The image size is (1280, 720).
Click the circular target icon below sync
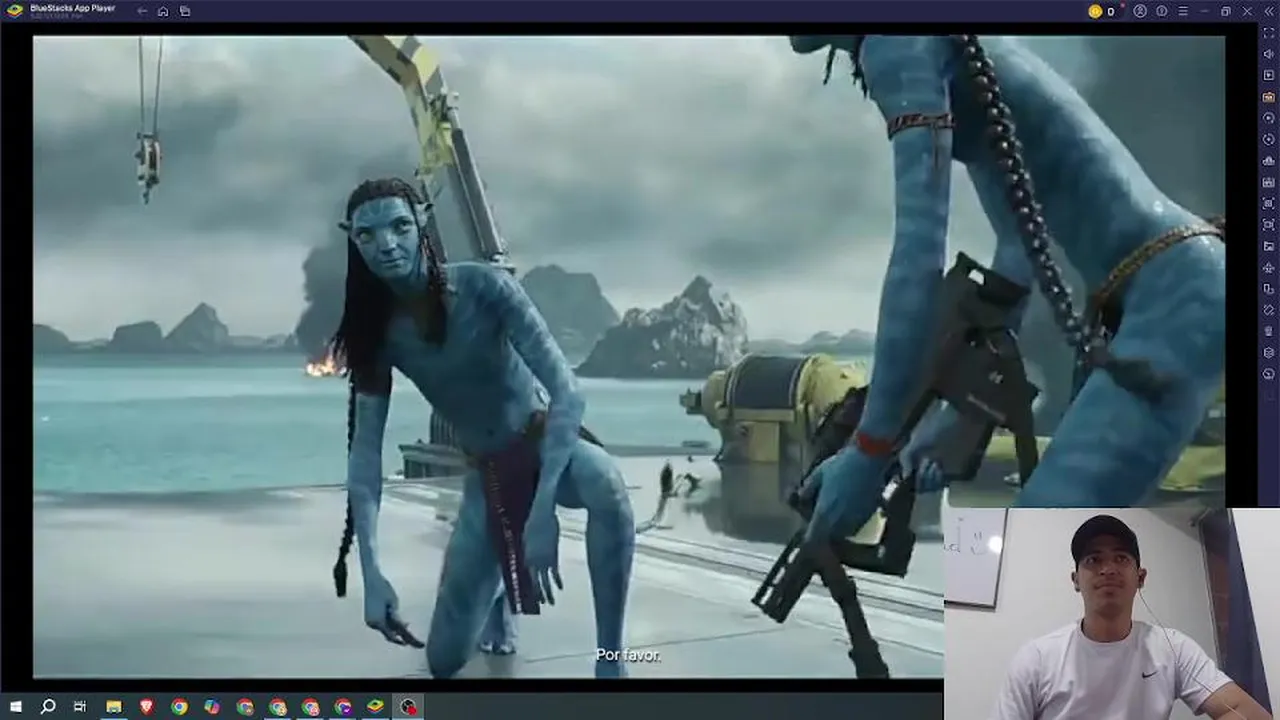[1268, 140]
